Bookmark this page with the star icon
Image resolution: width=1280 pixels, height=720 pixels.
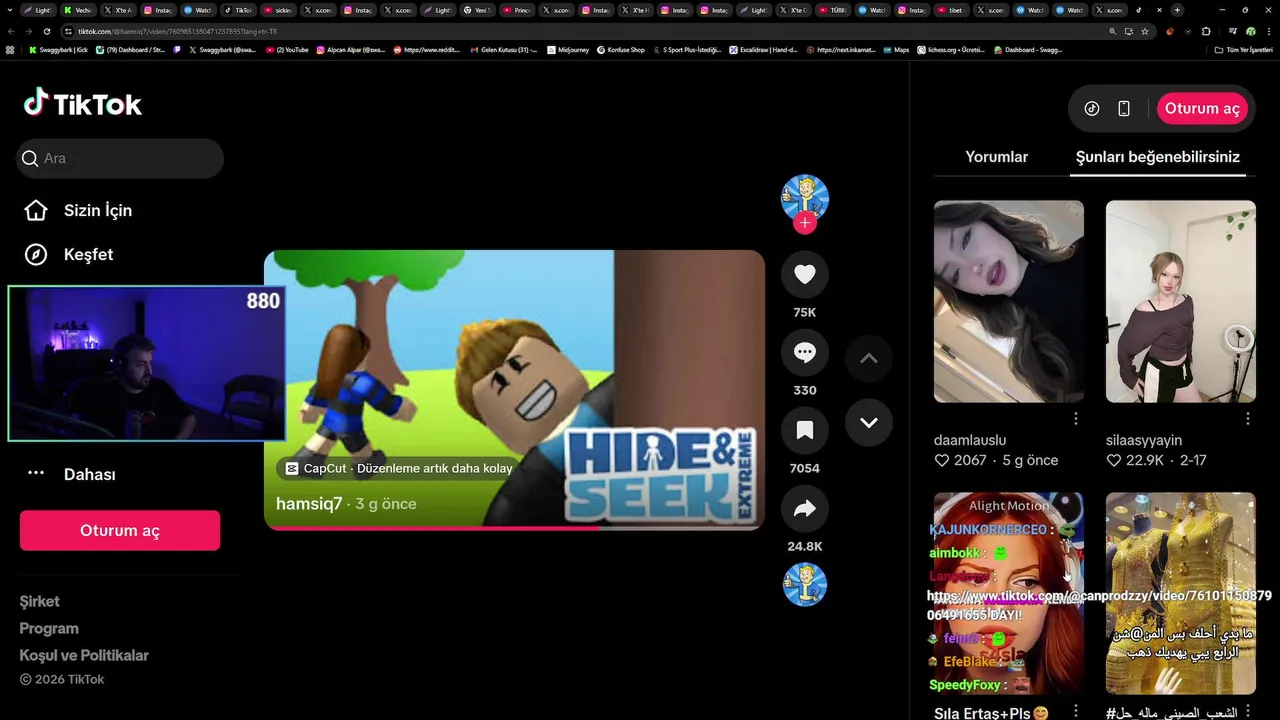1145,31
